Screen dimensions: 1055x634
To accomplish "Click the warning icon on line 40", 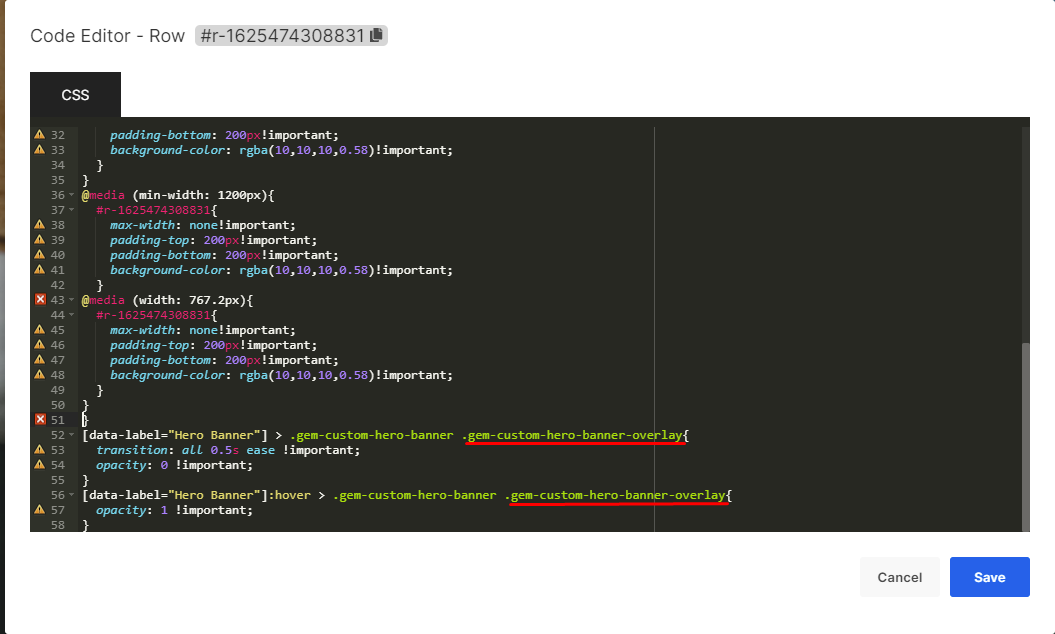I will tap(40, 254).
